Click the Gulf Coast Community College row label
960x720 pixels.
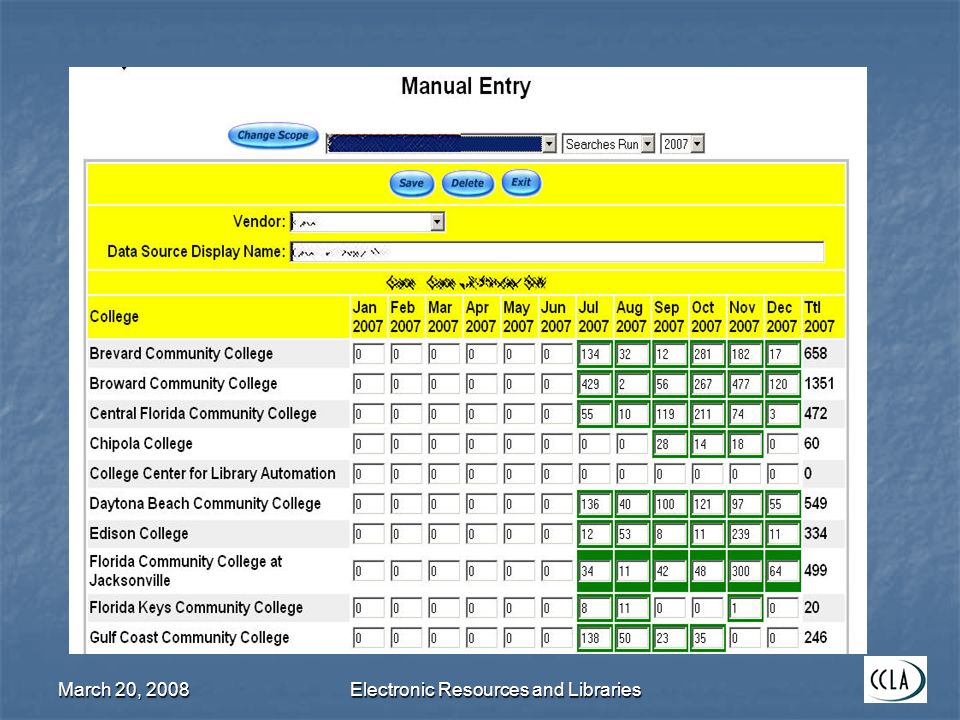[x=189, y=637]
